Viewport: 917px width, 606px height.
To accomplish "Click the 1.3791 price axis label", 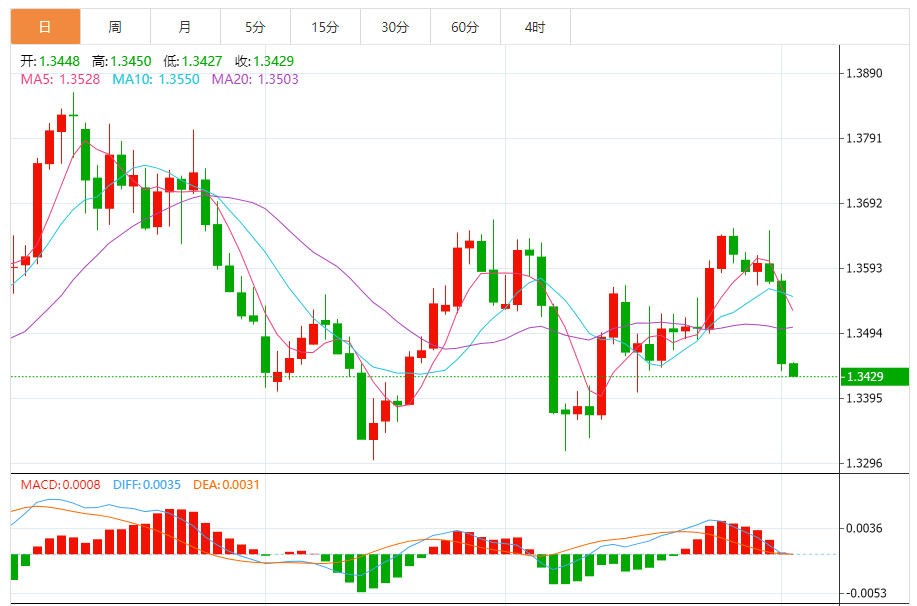I will coord(864,138).
